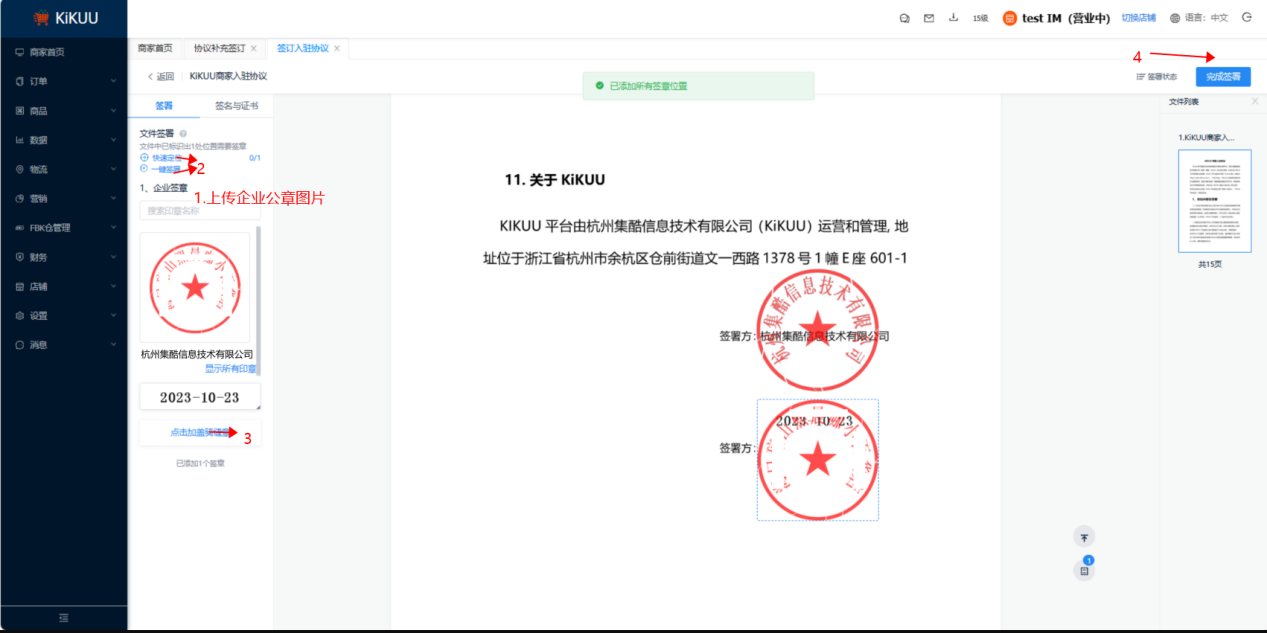1267x633 pixels.
Task: Click the logout icon at the top right
Action: click(1246, 17)
